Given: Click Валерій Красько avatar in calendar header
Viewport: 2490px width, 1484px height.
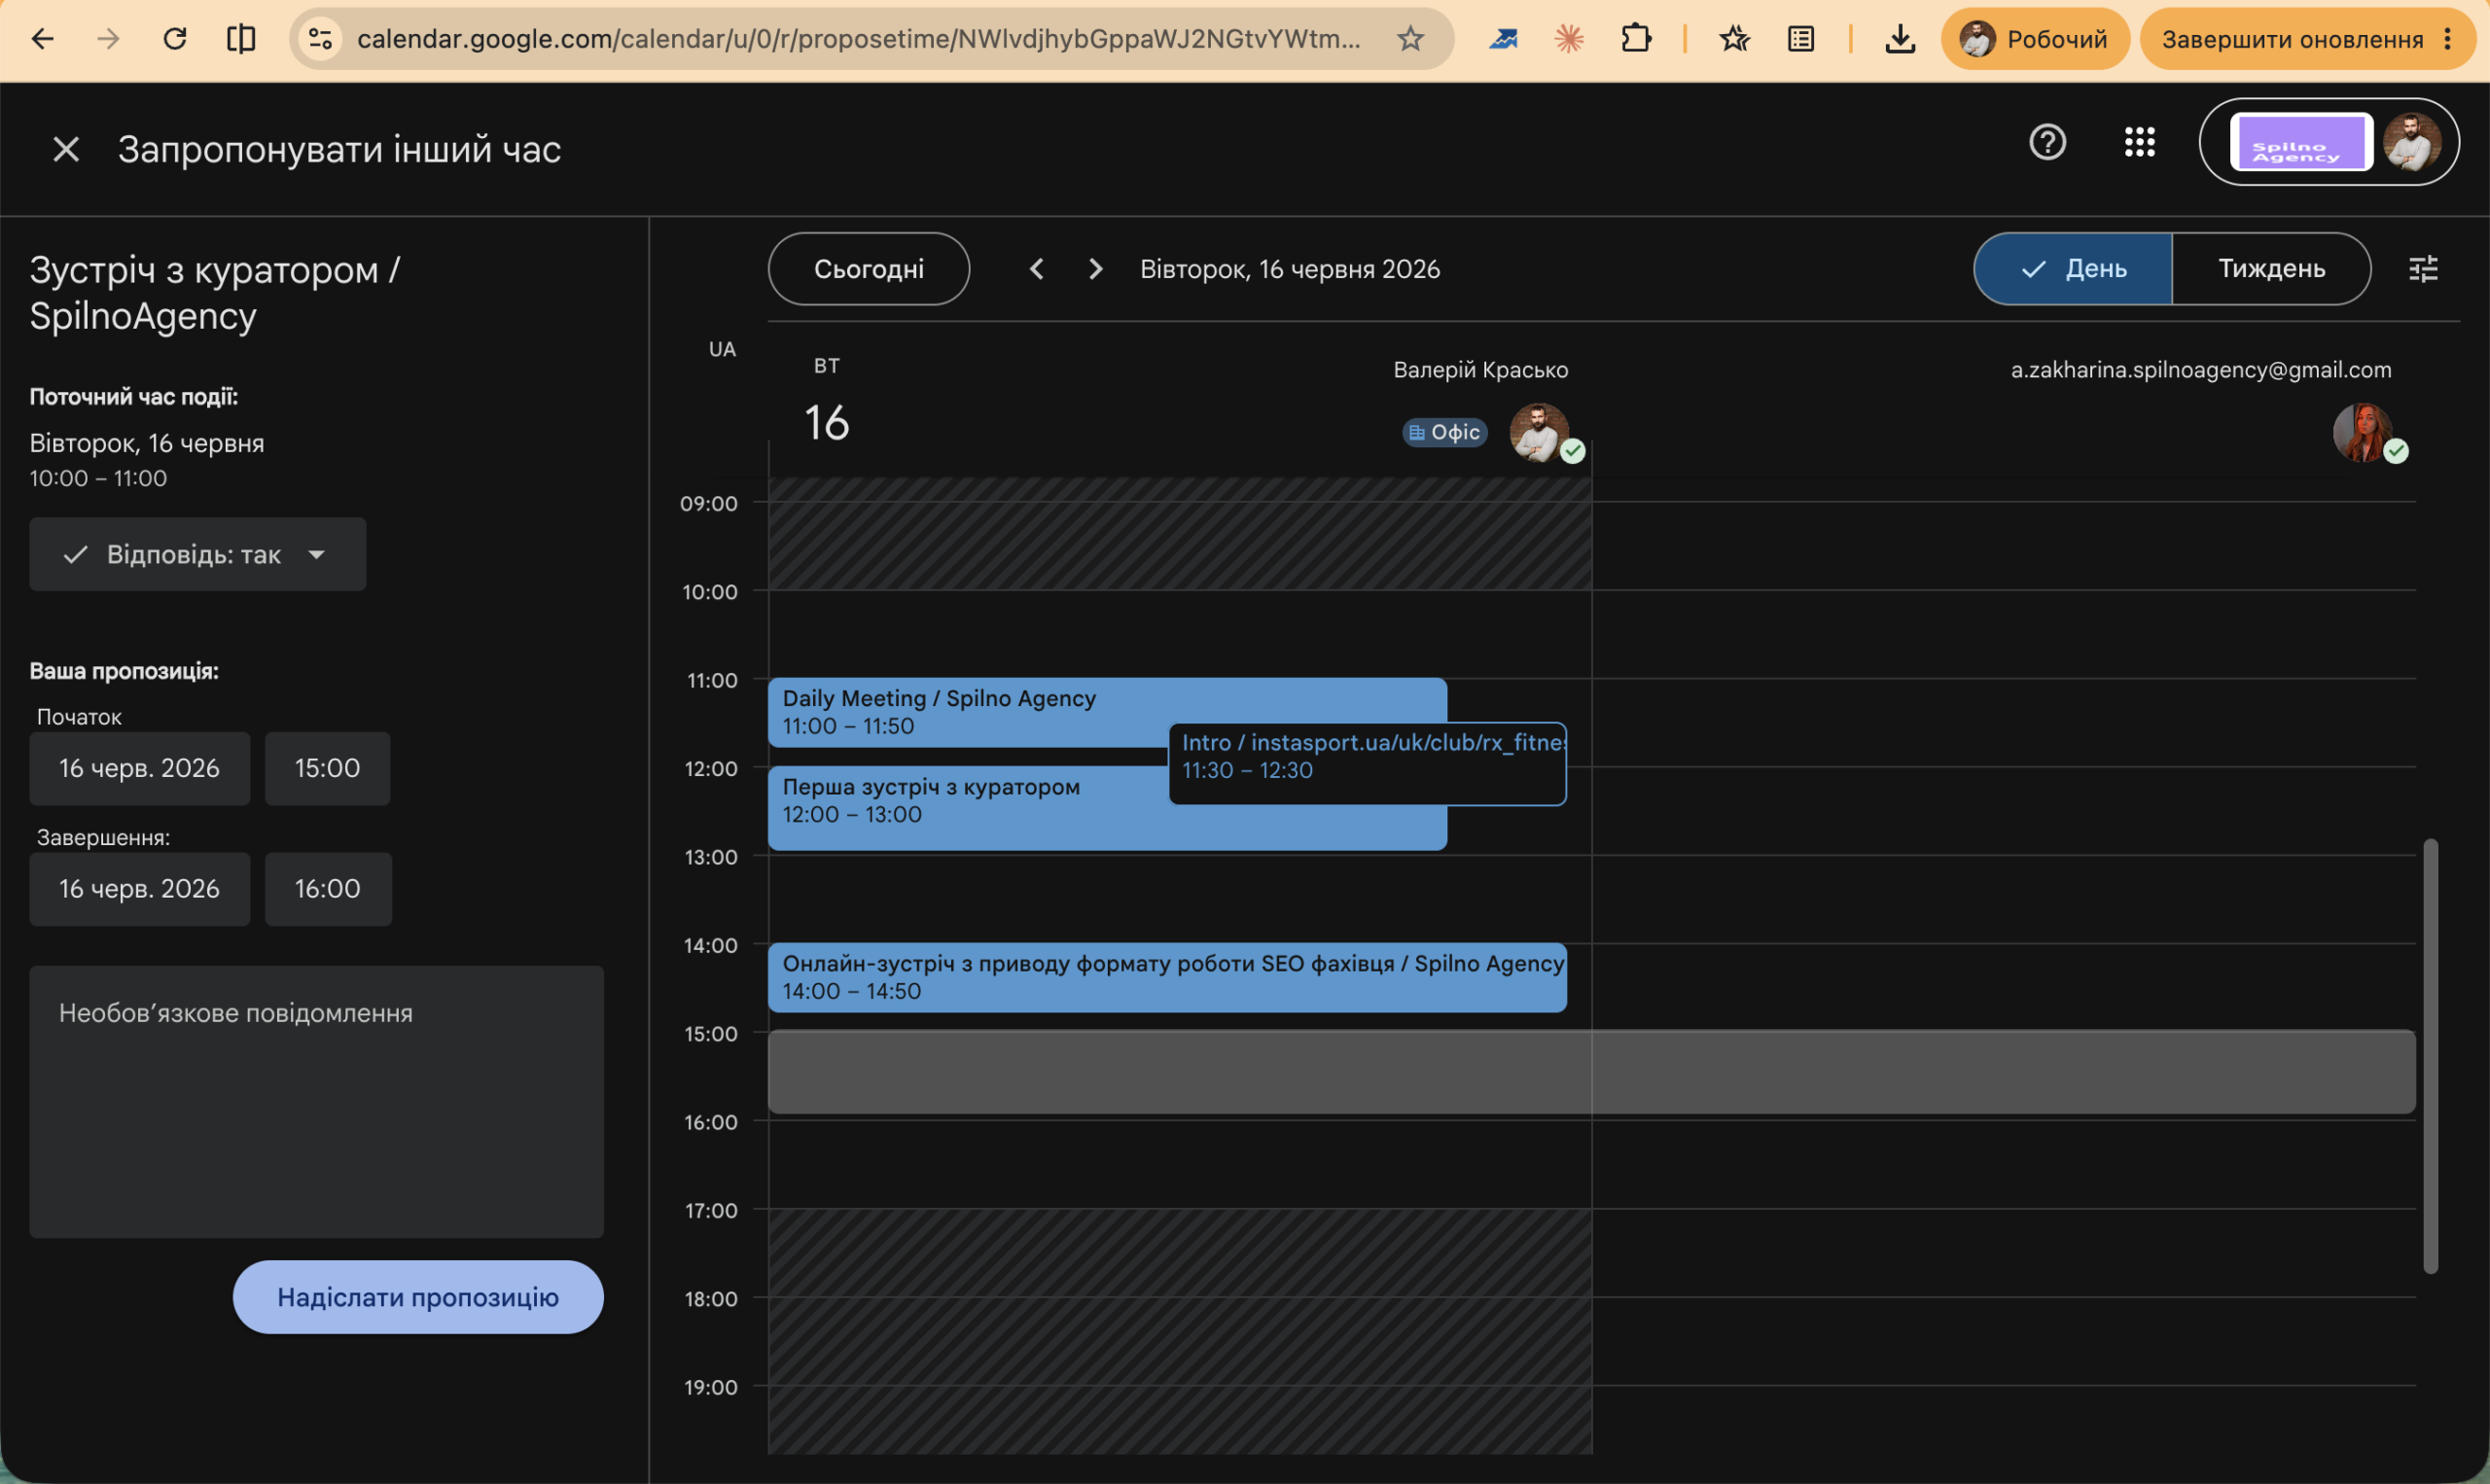Looking at the screenshot, I should (x=1539, y=432).
